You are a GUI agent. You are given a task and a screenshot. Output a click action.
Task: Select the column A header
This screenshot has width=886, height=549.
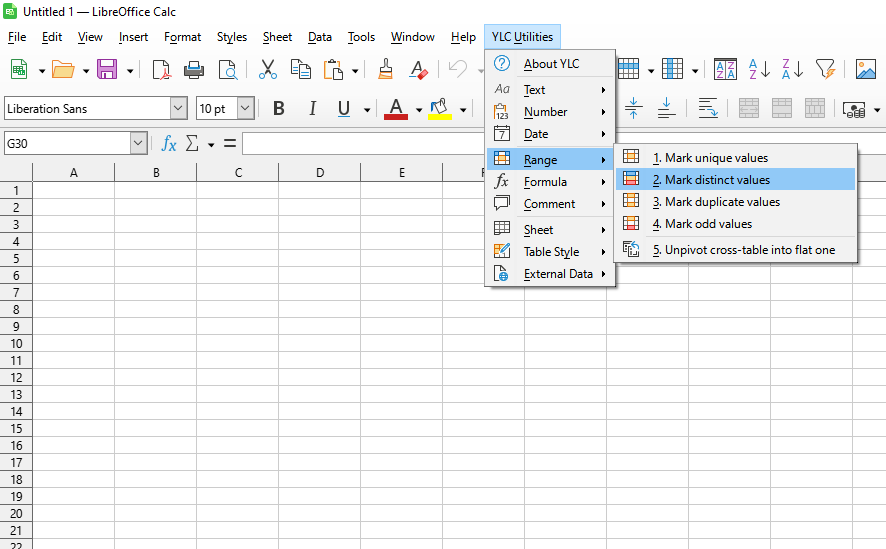point(74,173)
